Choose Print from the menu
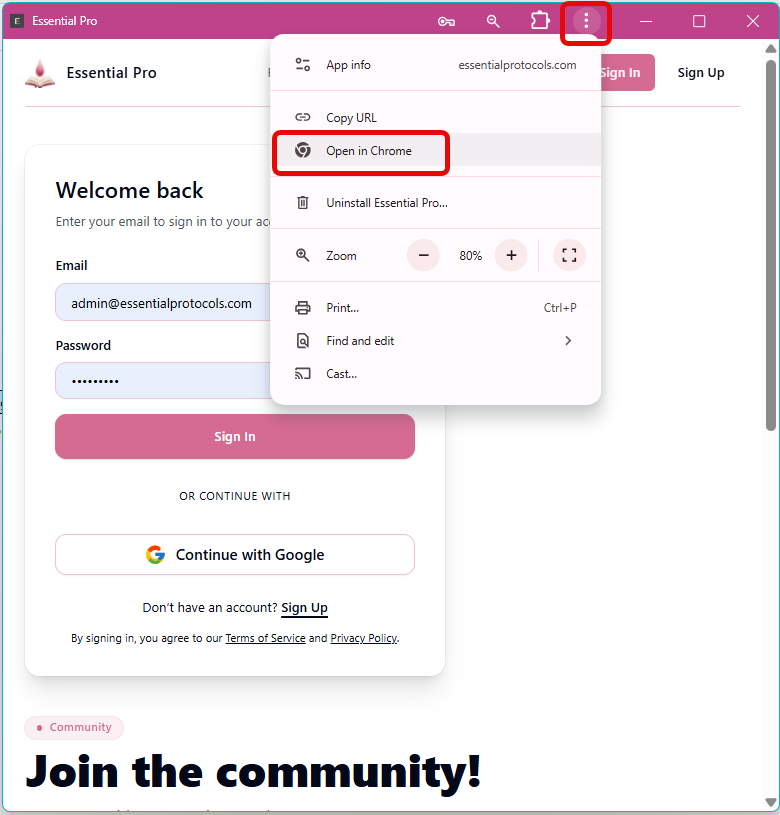This screenshot has height=815, width=780. click(x=435, y=308)
